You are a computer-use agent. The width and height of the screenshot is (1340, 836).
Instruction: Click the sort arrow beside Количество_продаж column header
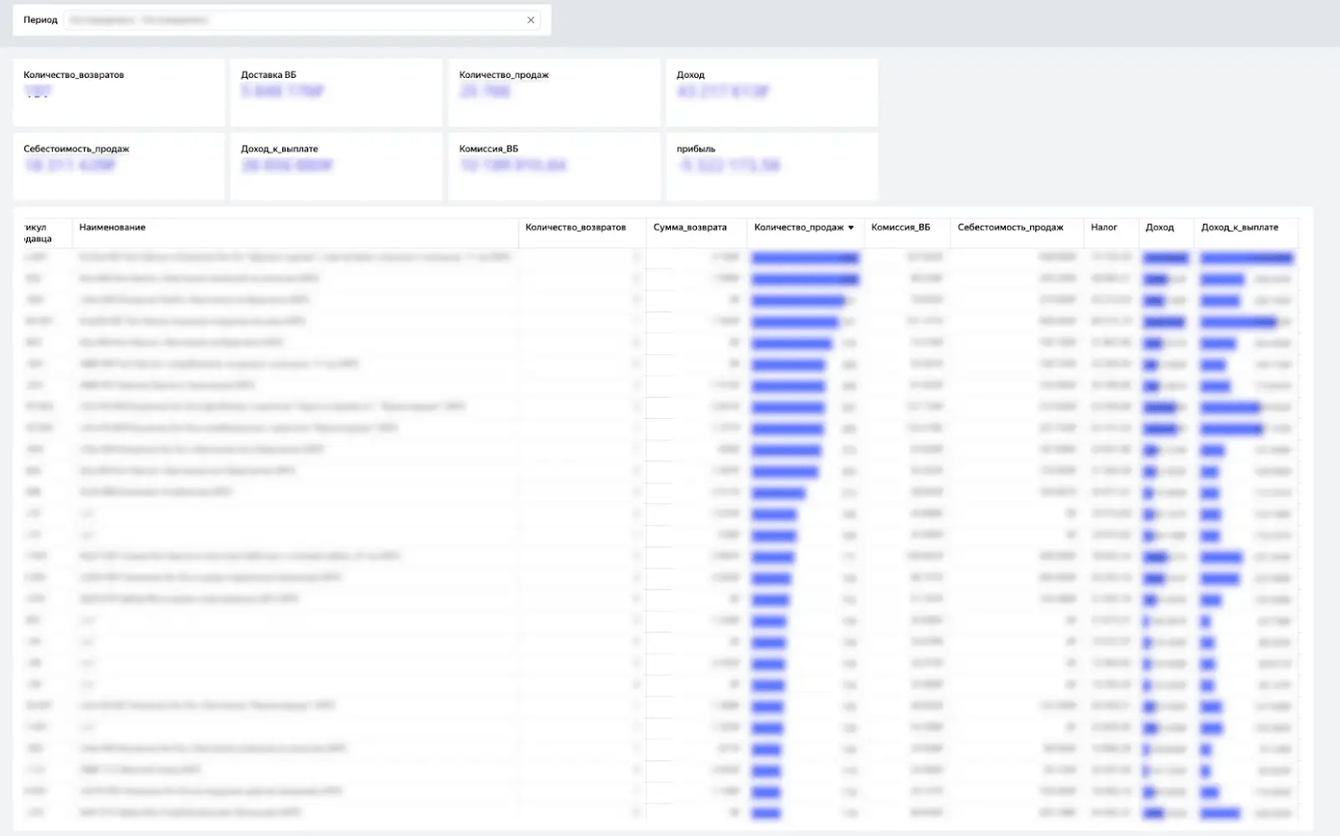(851, 228)
